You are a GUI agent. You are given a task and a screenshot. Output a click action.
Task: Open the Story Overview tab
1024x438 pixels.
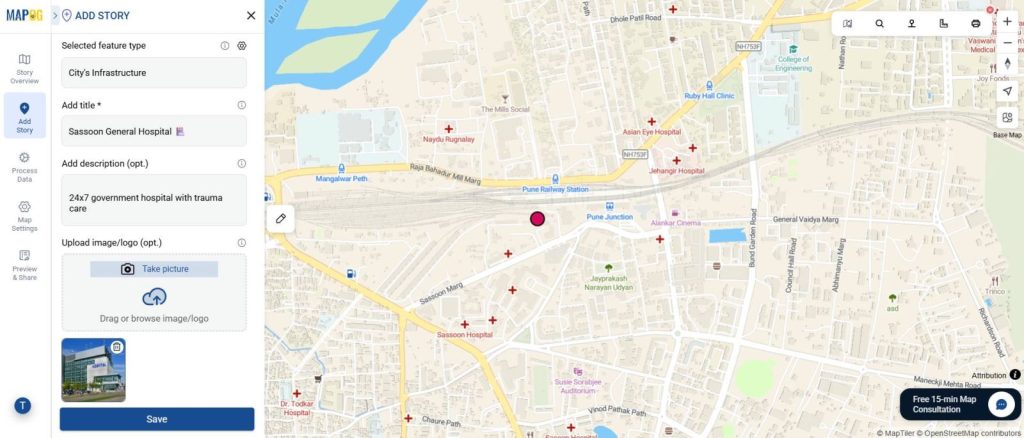point(24,69)
